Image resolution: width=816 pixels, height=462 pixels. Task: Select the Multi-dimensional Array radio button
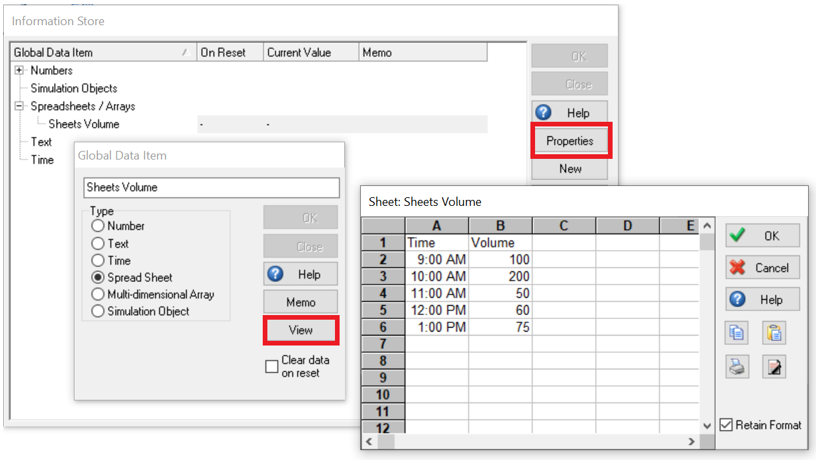pos(98,294)
